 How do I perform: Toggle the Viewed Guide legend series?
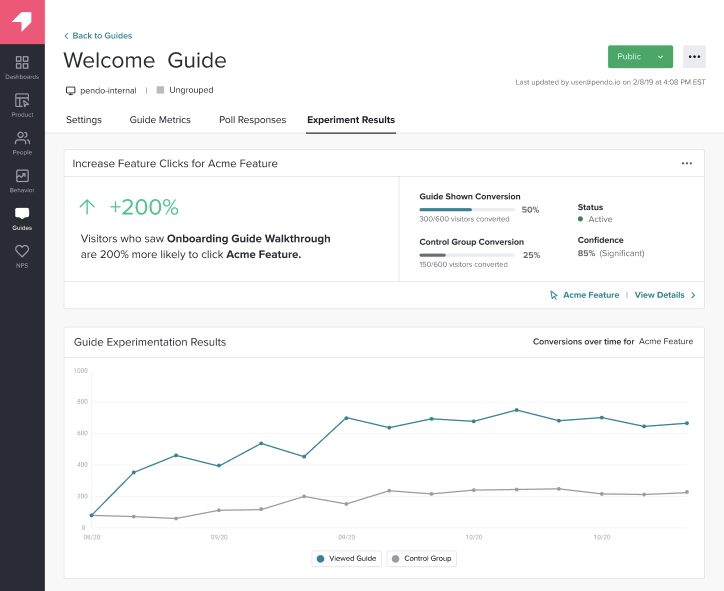point(346,559)
